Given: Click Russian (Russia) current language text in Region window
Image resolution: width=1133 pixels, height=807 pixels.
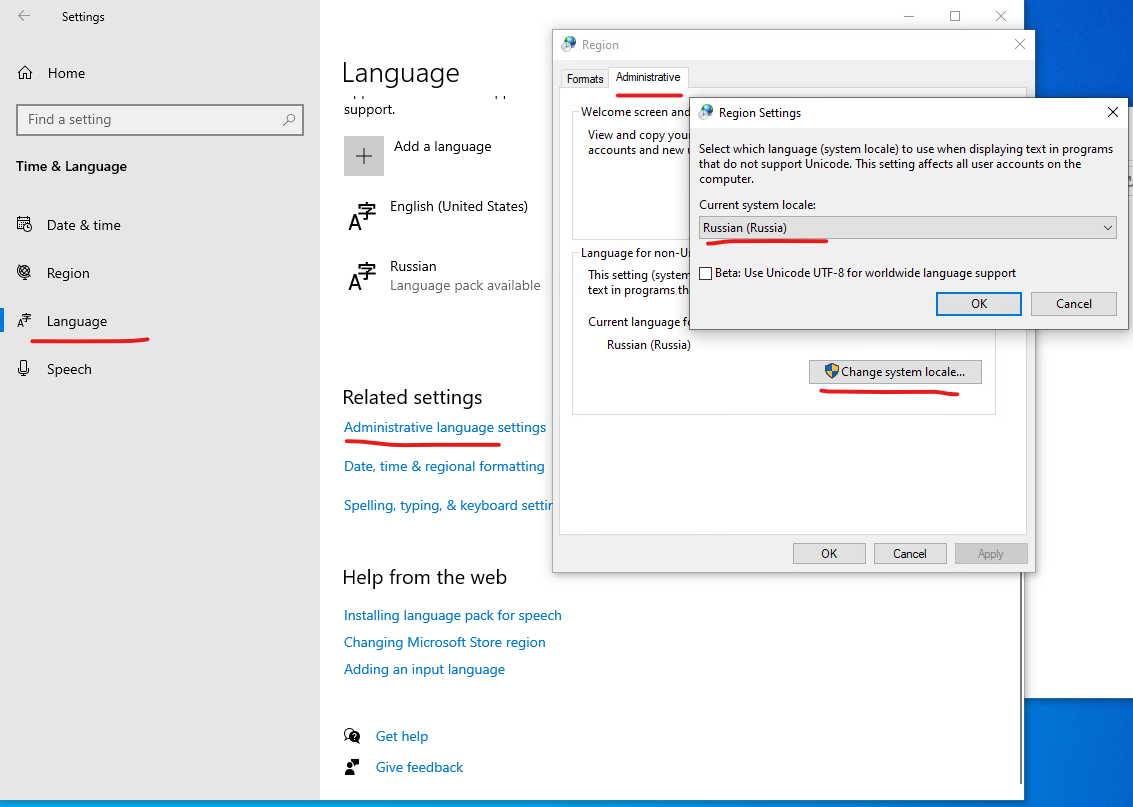Looking at the screenshot, I should tap(649, 345).
